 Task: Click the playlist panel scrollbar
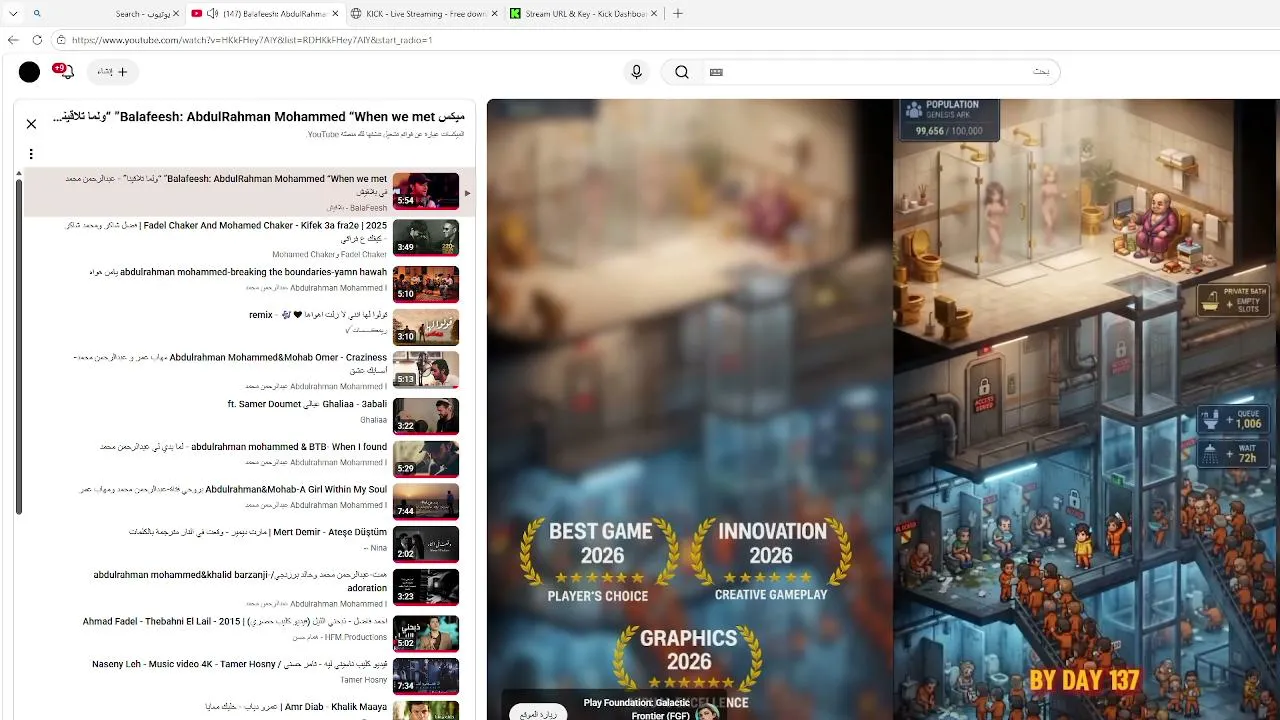coord(18,347)
